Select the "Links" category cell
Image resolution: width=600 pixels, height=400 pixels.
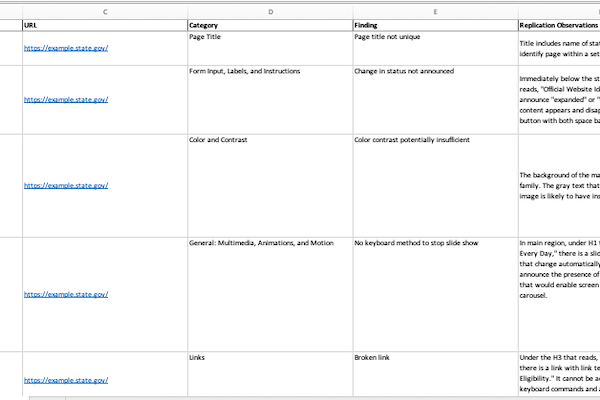click(270, 374)
